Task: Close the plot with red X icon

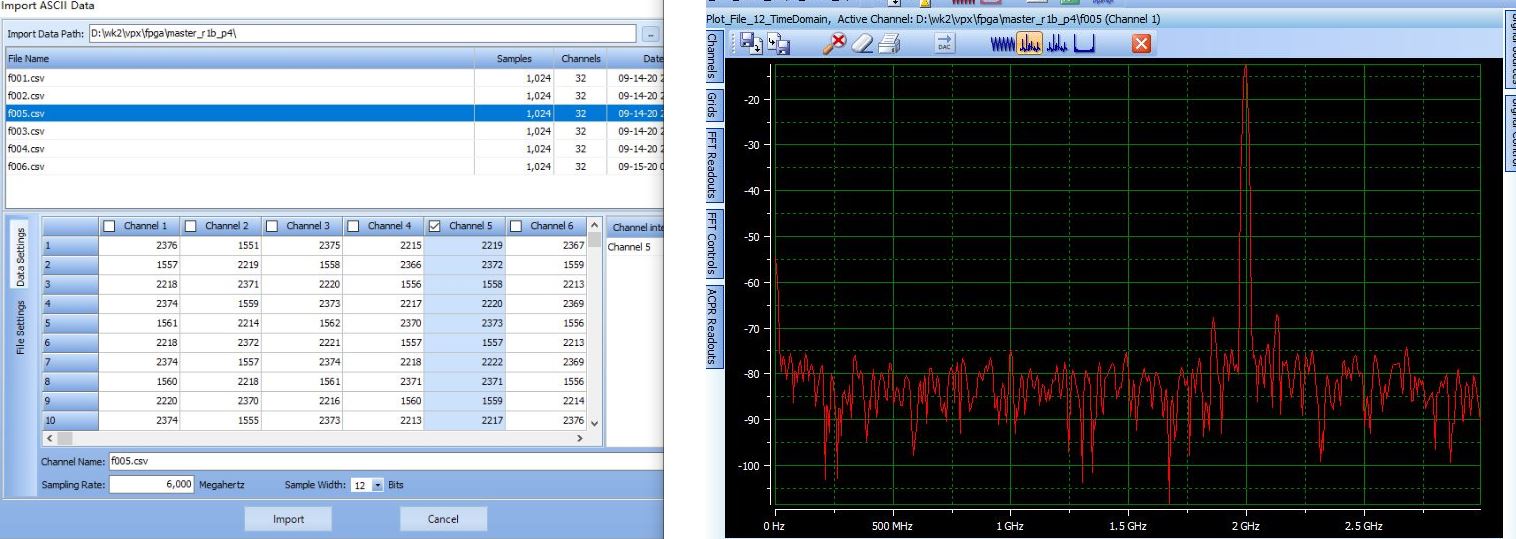Action: point(1139,44)
